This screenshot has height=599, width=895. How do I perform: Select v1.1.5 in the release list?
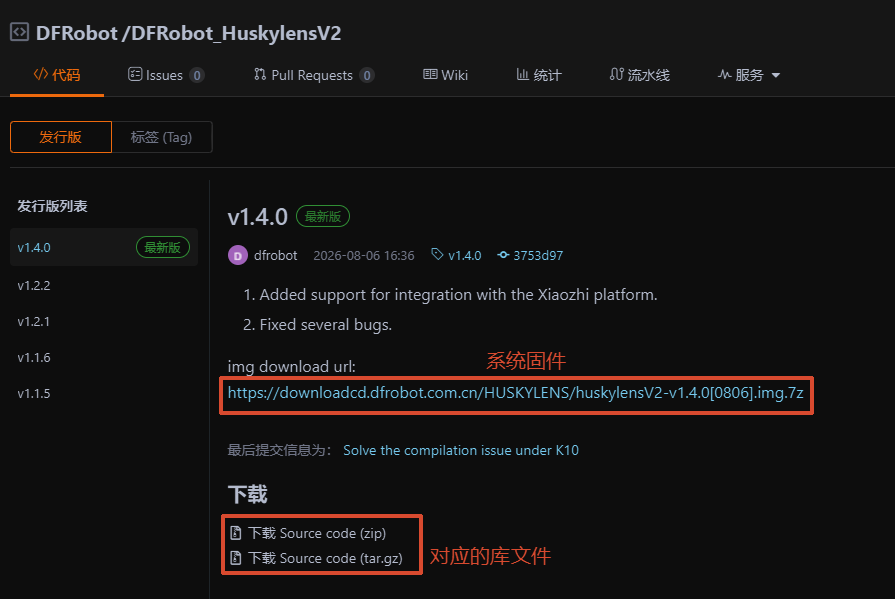pos(34,393)
